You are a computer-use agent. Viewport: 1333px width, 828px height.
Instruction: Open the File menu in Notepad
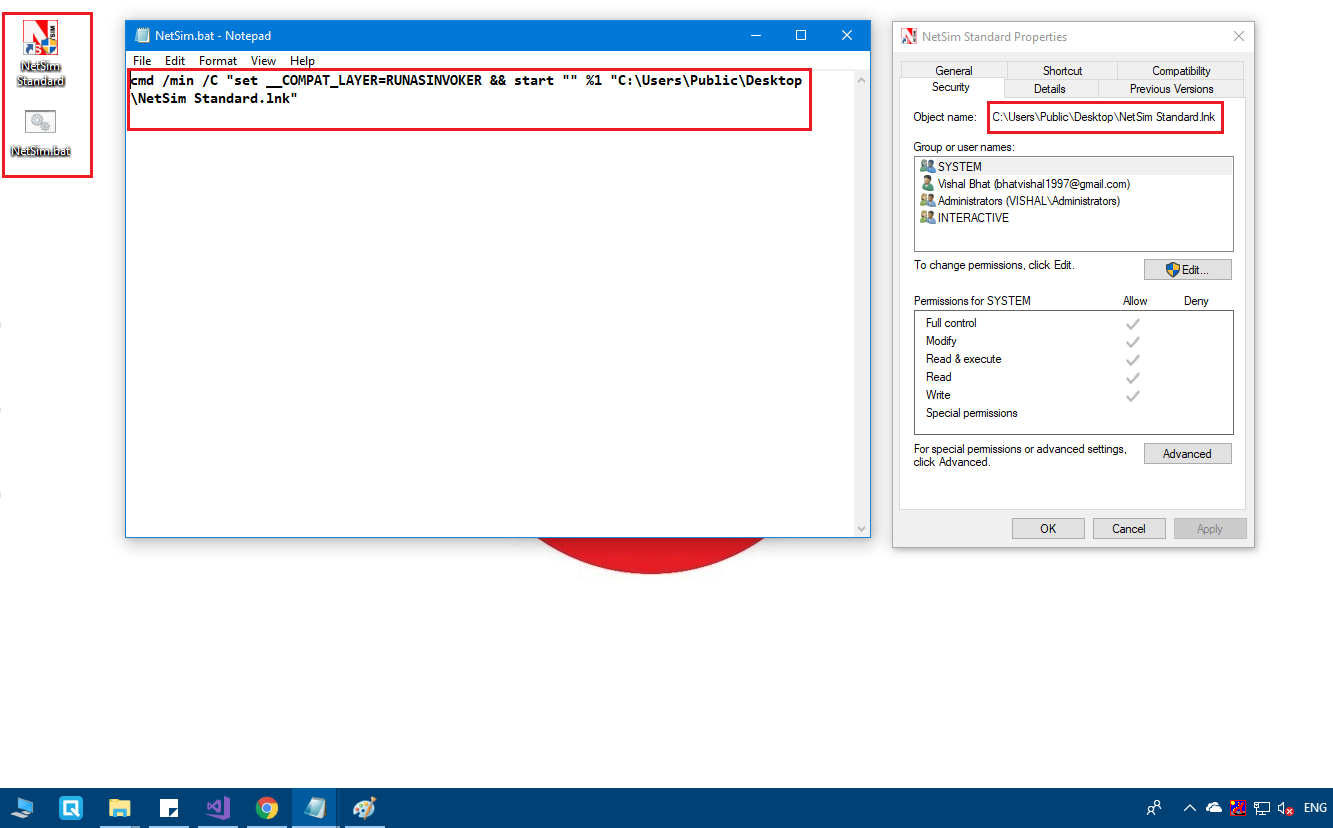coord(142,61)
